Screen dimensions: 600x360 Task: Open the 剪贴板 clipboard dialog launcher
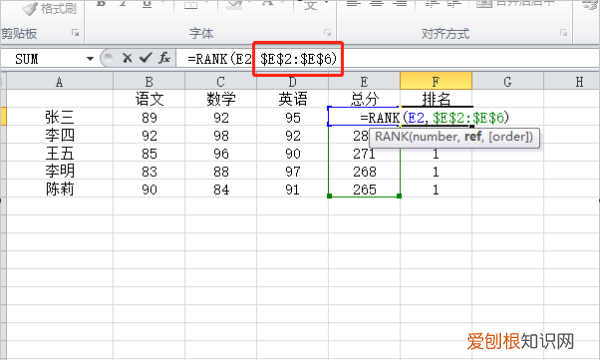75,33
